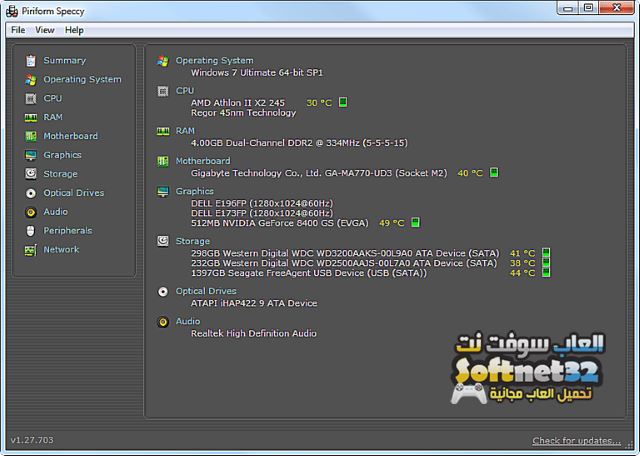Click the RAM icon in main panel

click(163, 131)
